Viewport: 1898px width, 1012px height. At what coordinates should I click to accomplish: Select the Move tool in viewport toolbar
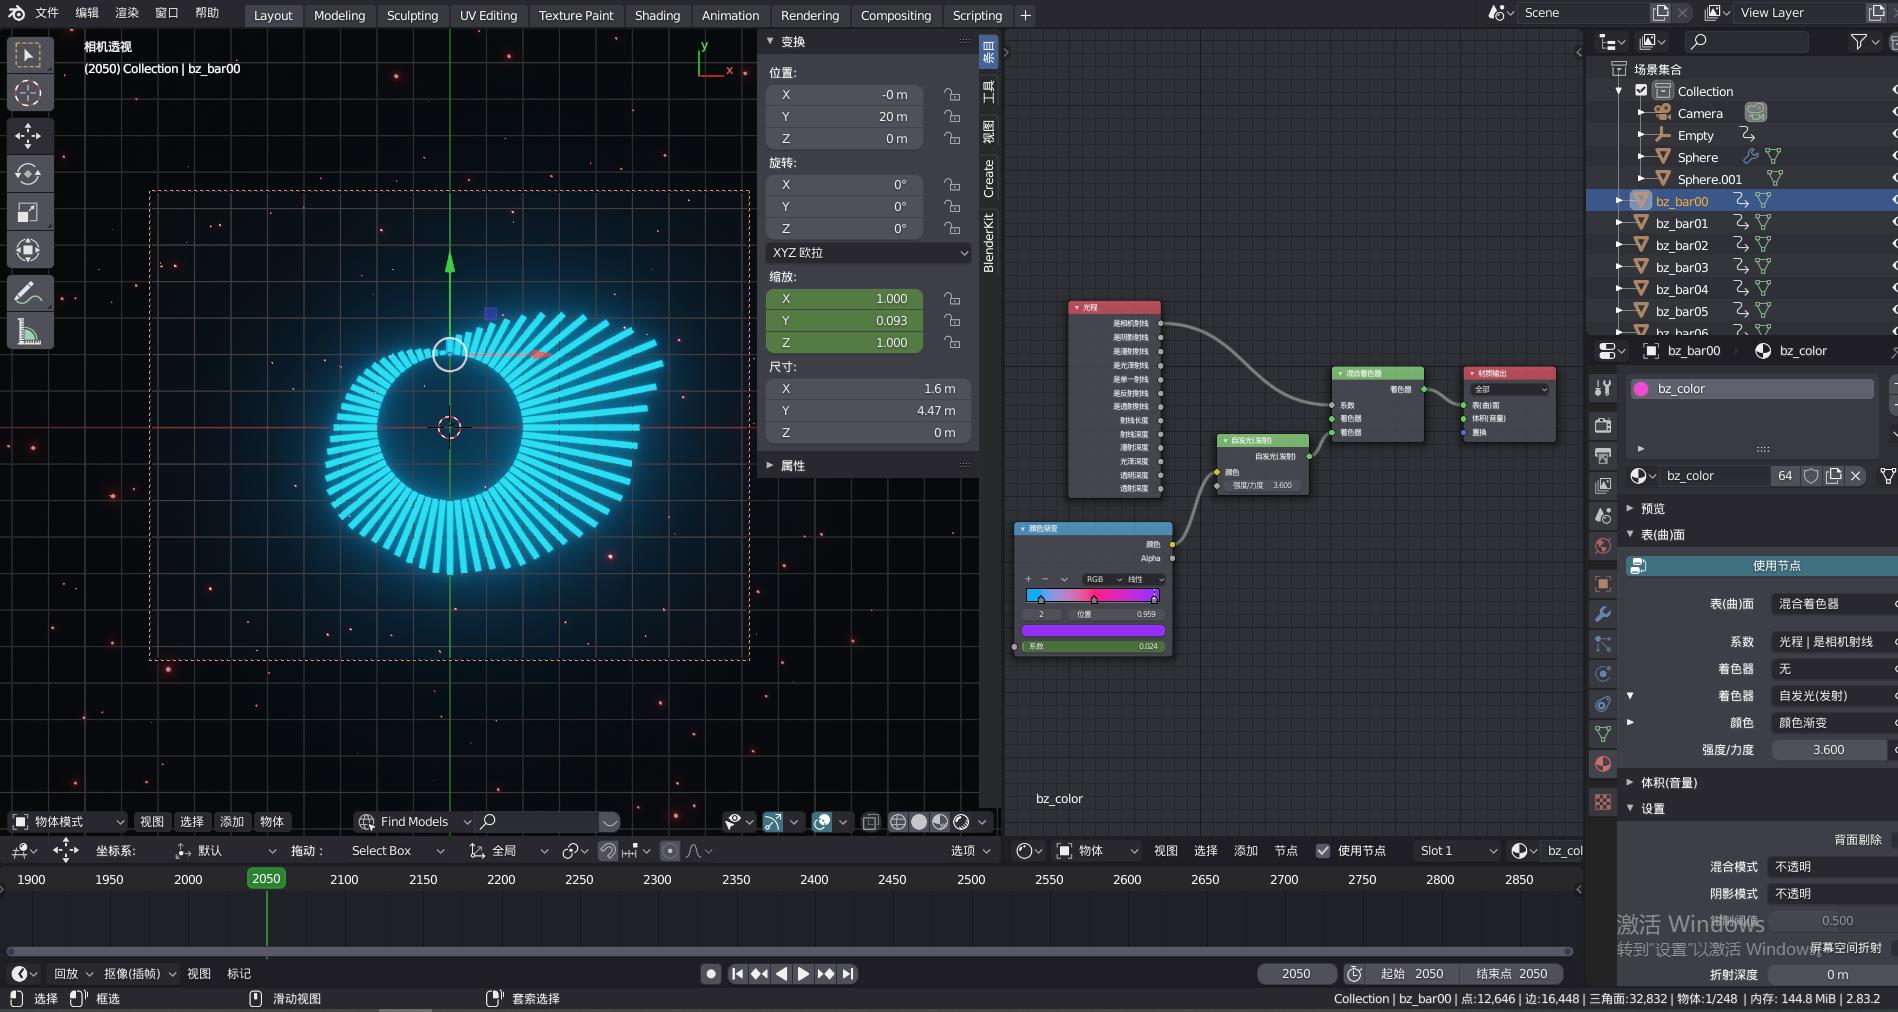pos(30,136)
